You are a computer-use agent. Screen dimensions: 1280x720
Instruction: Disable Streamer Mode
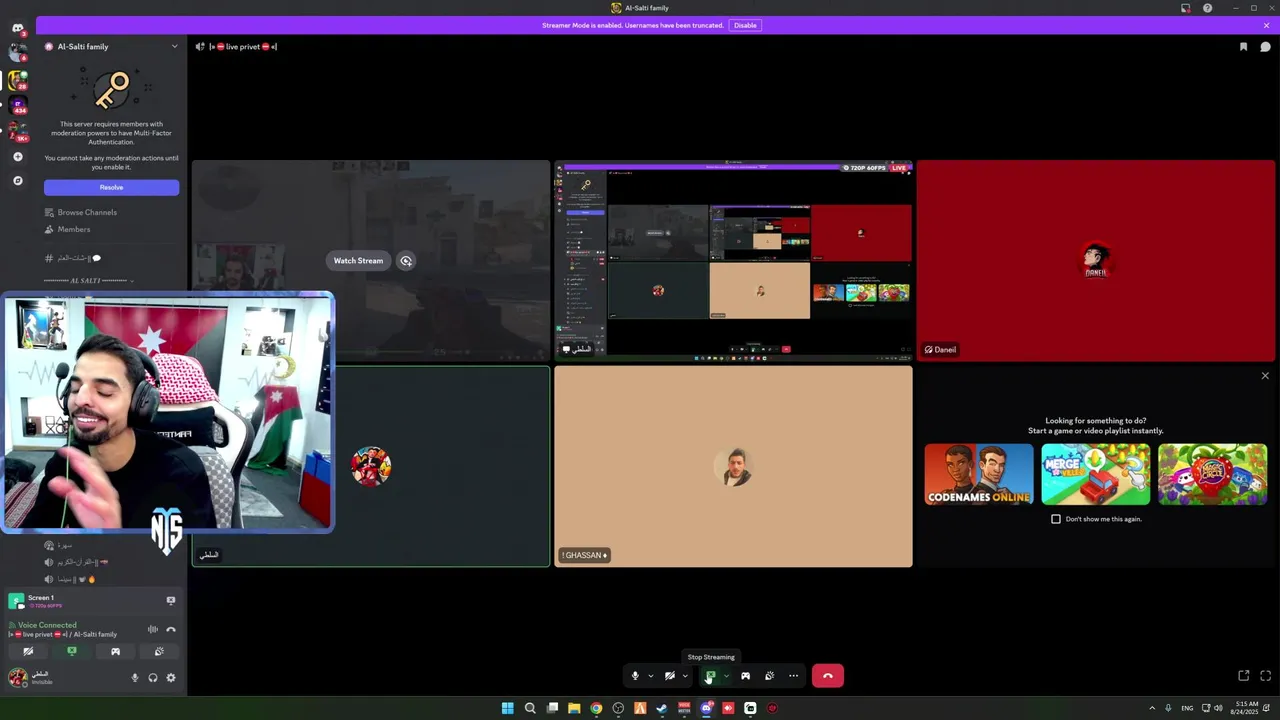click(745, 25)
